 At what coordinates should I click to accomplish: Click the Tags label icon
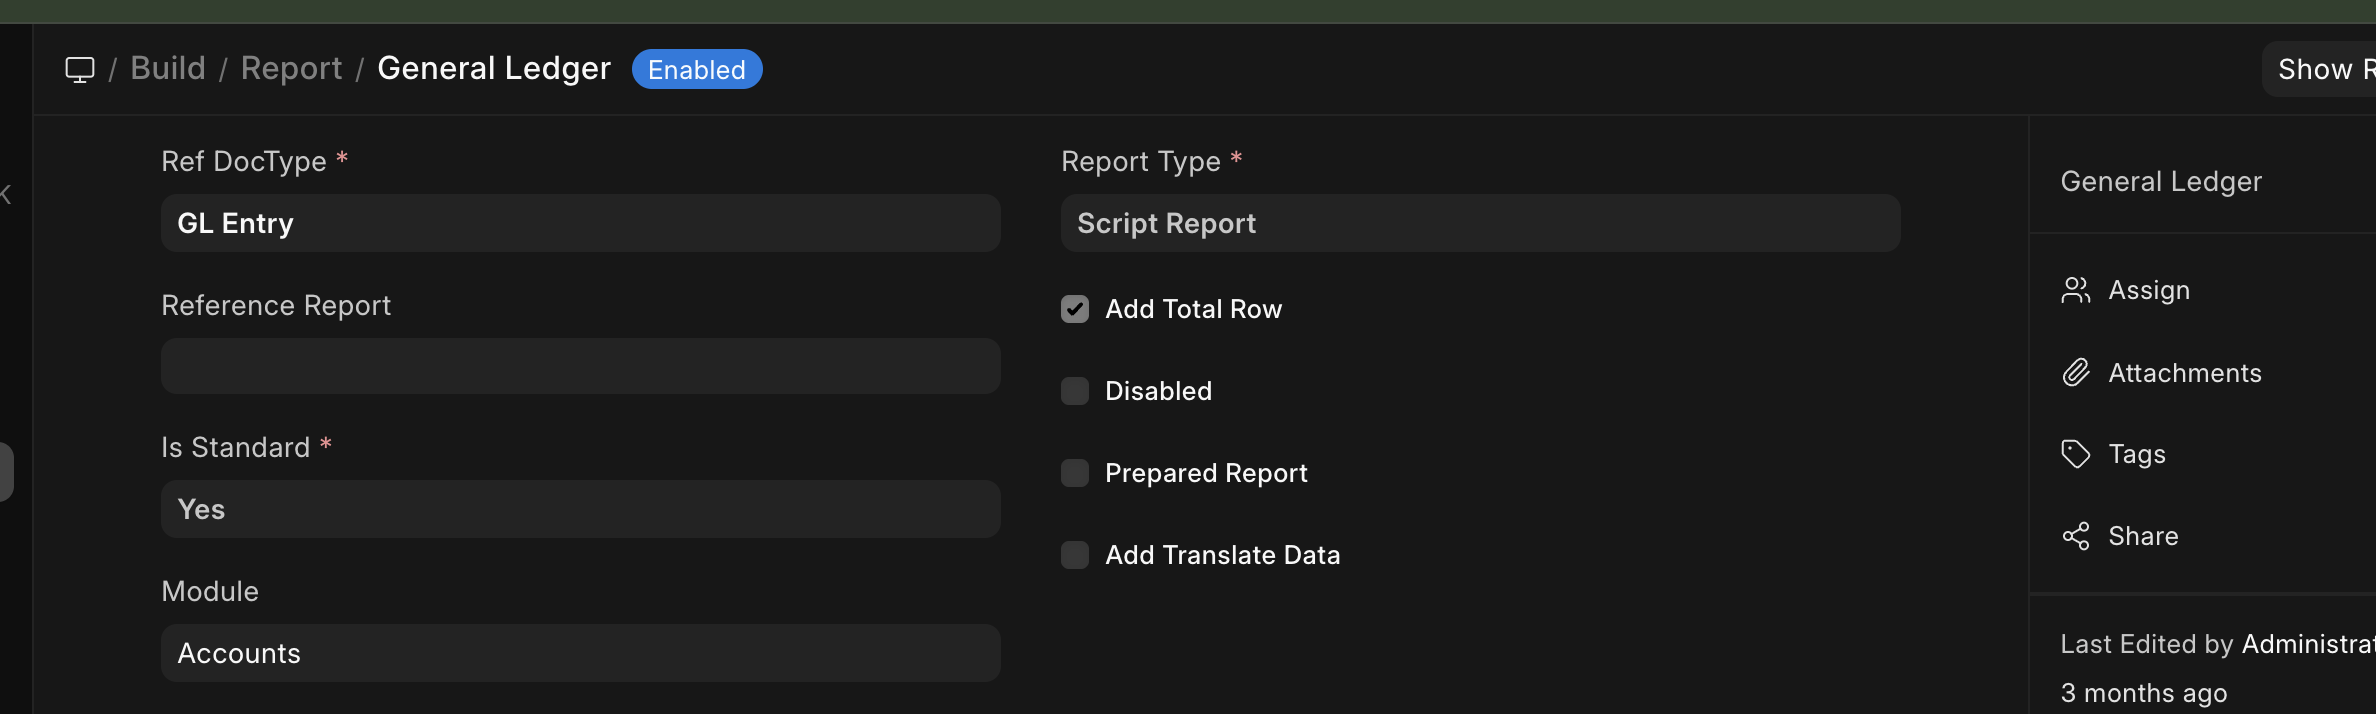[2076, 454]
